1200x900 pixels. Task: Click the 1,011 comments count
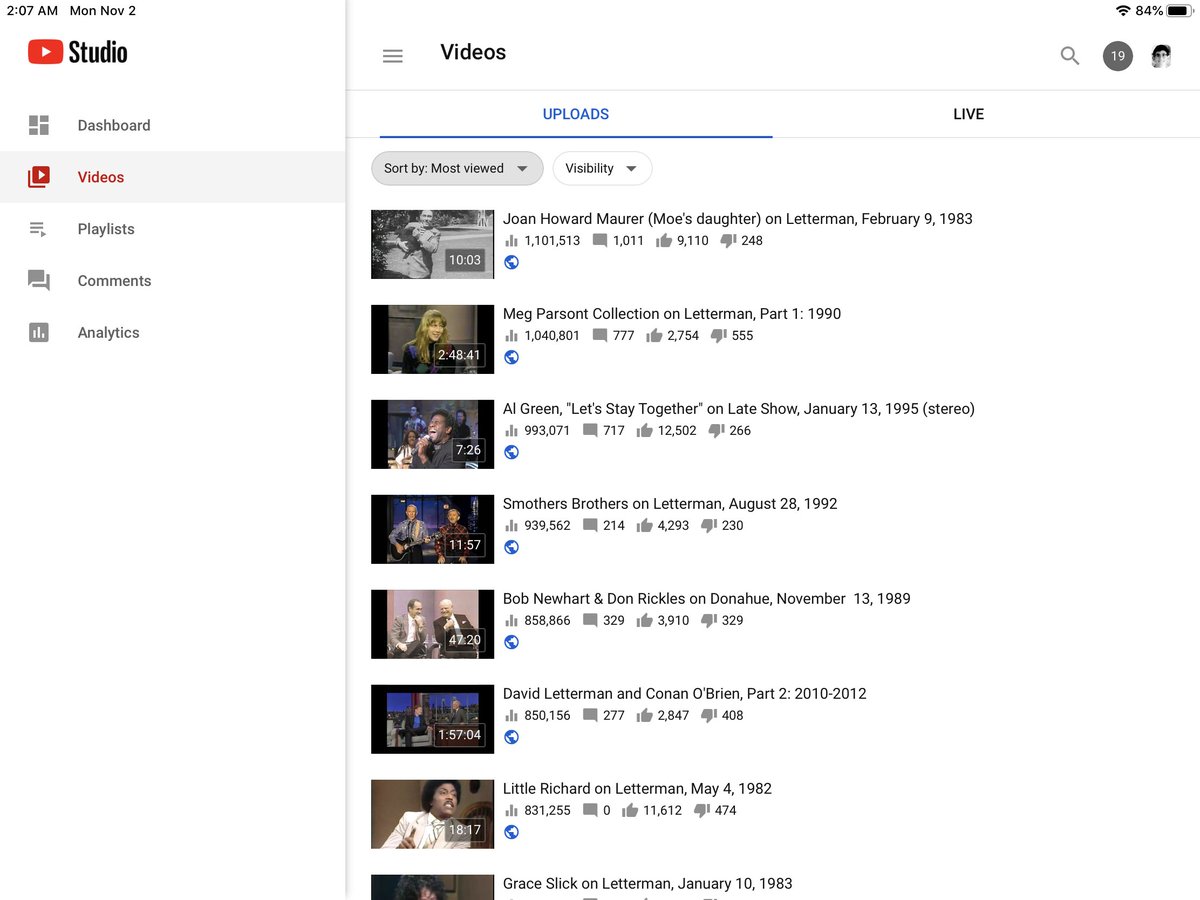click(628, 241)
